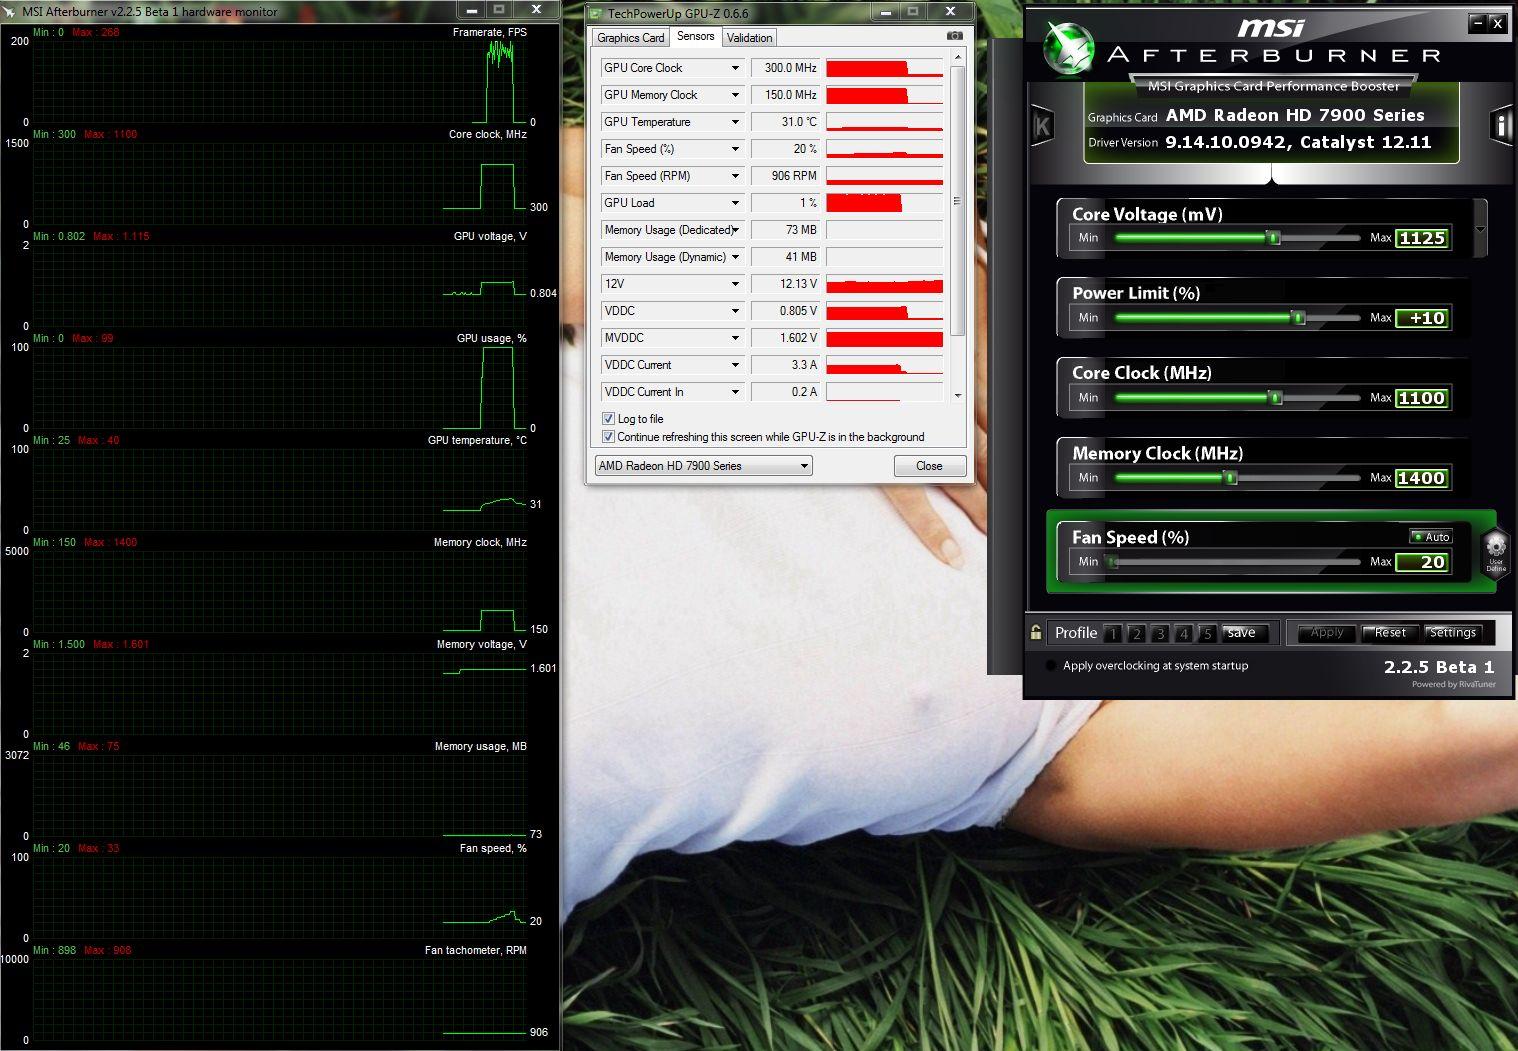Click the Core Clock value field 1100
Viewport: 1518px width, 1051px height.
pos(1422,398)
